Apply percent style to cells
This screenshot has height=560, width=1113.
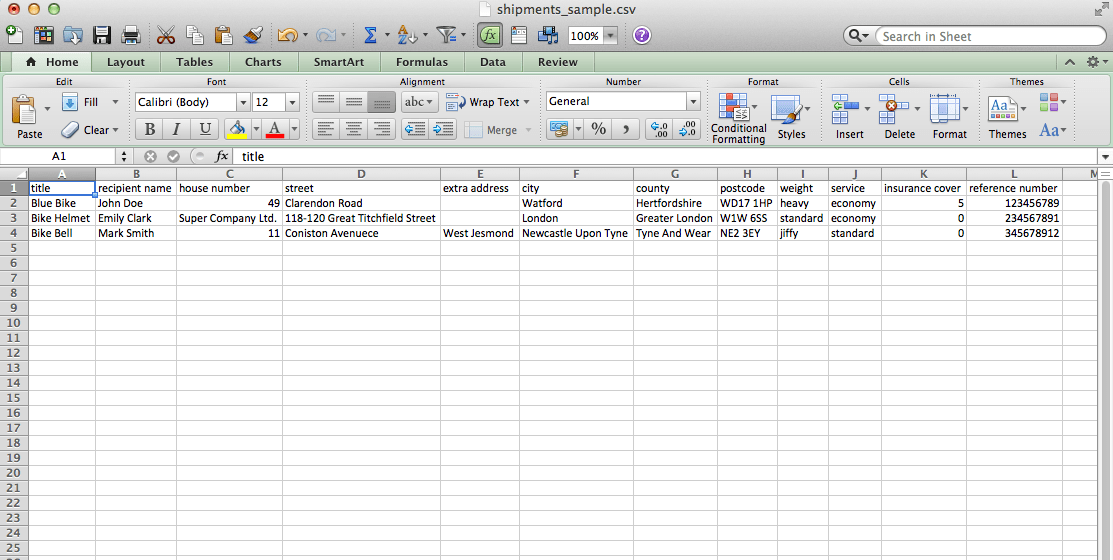599,129
